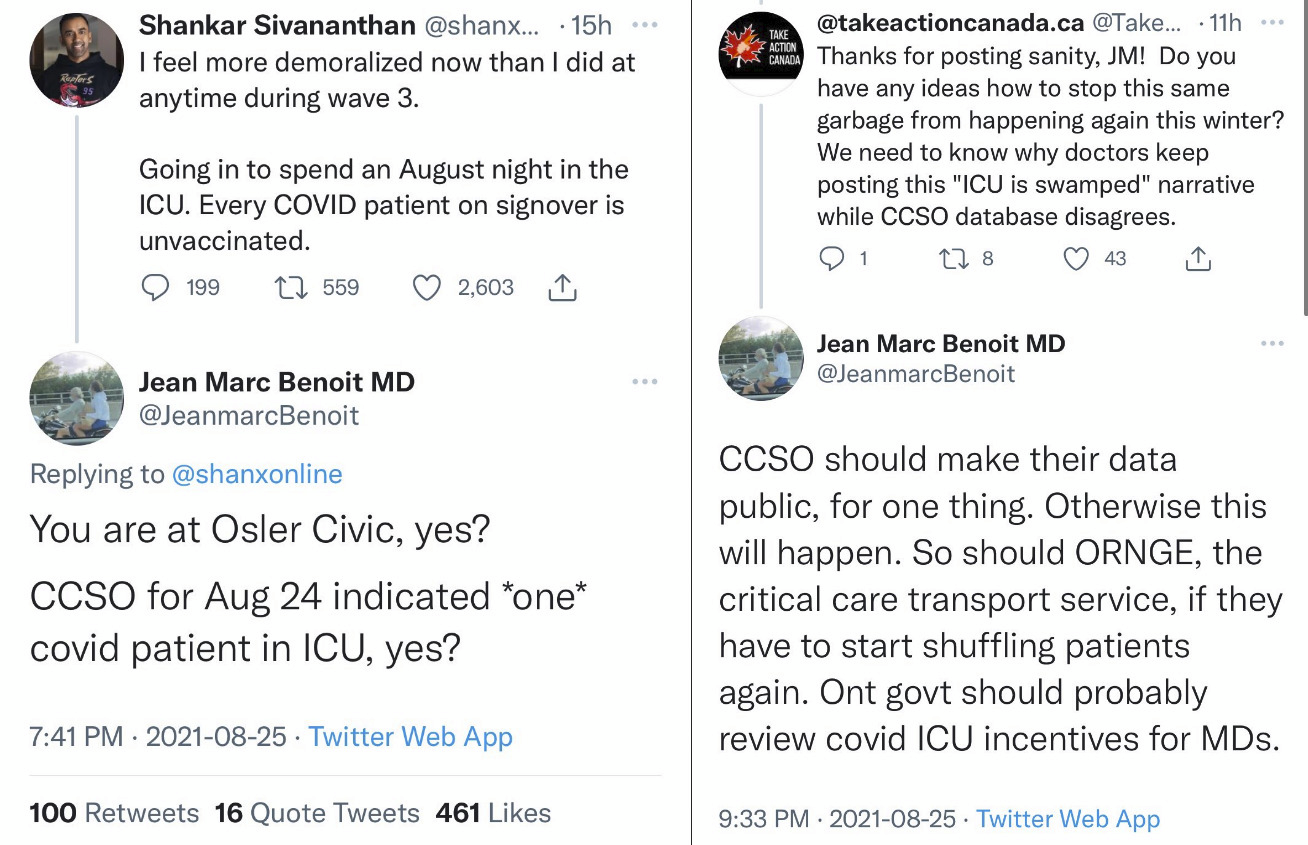Viewport: 1308px width, 845px height.
Task: Retweet Shankar's wave 3 ICU tweet
Action: point(289,288)
